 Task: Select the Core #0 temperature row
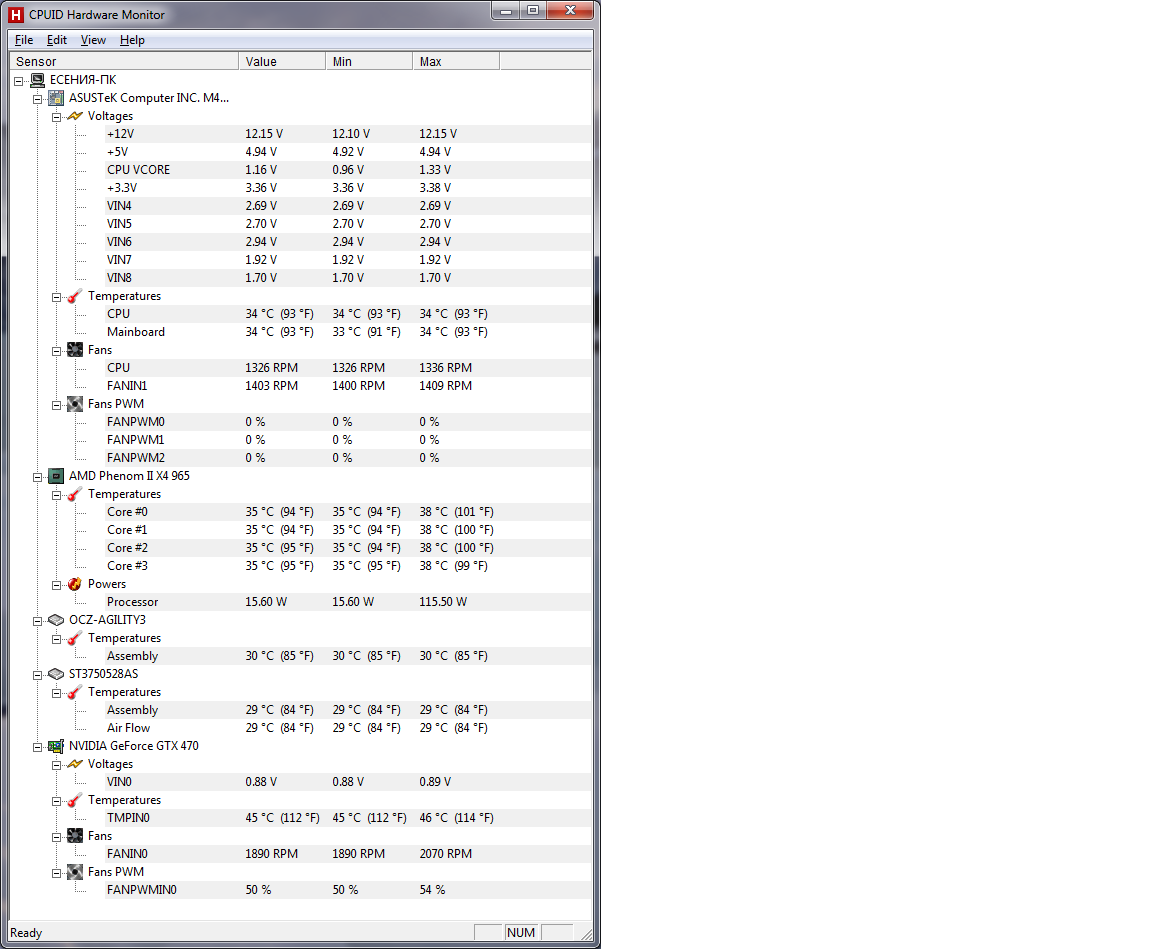[x=348, y=512]
